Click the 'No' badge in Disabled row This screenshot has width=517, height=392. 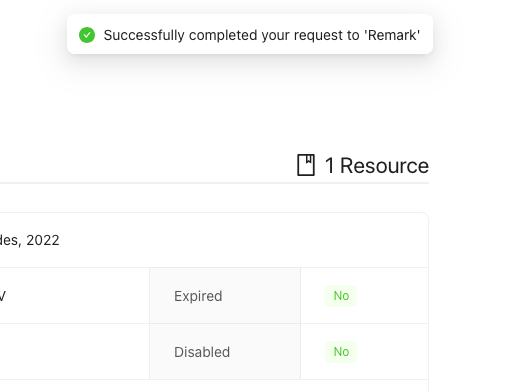click(341, 352)
